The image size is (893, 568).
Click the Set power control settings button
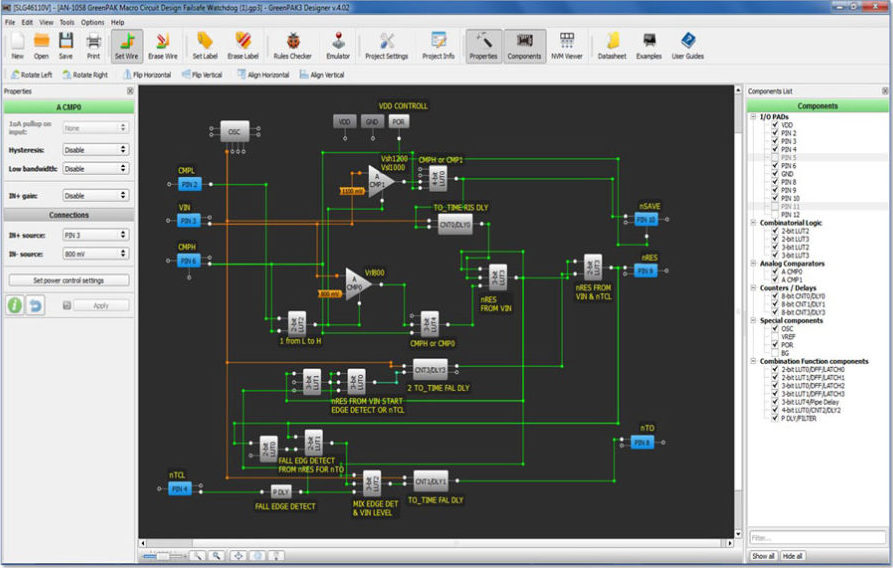tap(69, 280)
